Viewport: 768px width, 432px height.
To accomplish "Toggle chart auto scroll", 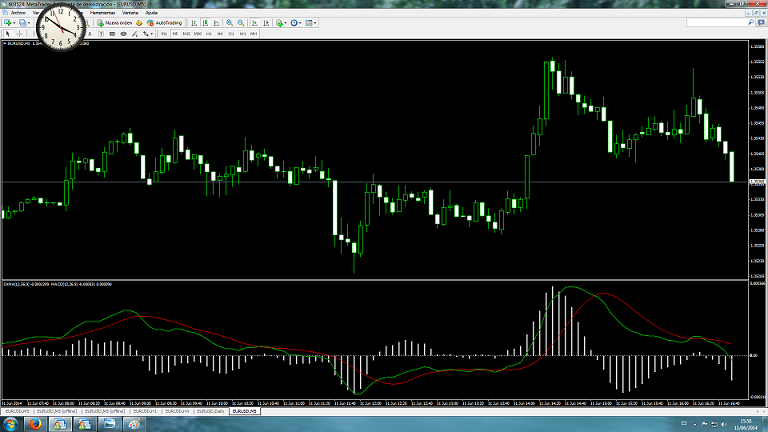I will pos(255,23).
